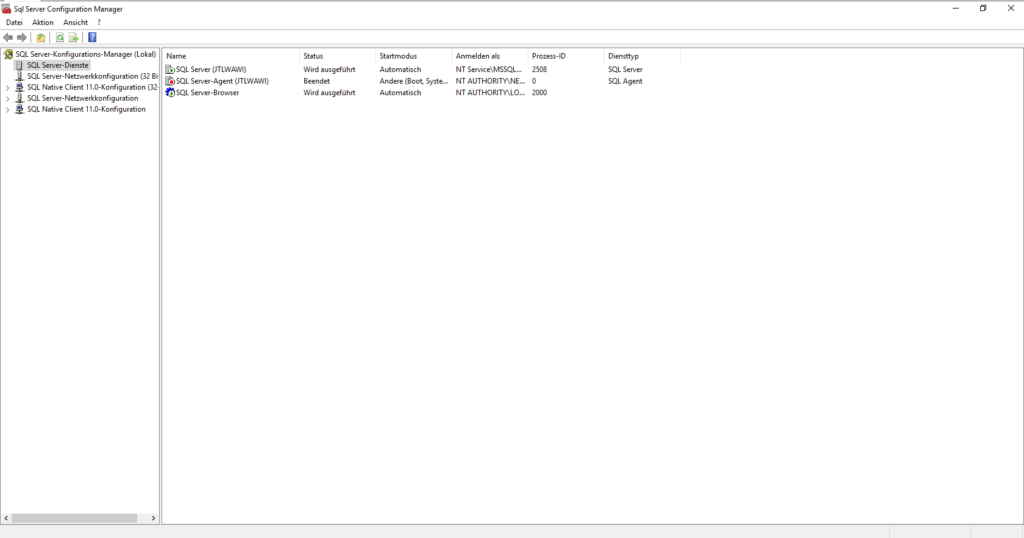Click the process ID 0 cell
This screenshot has width=1024, height=538.
[x=534, y=81]
